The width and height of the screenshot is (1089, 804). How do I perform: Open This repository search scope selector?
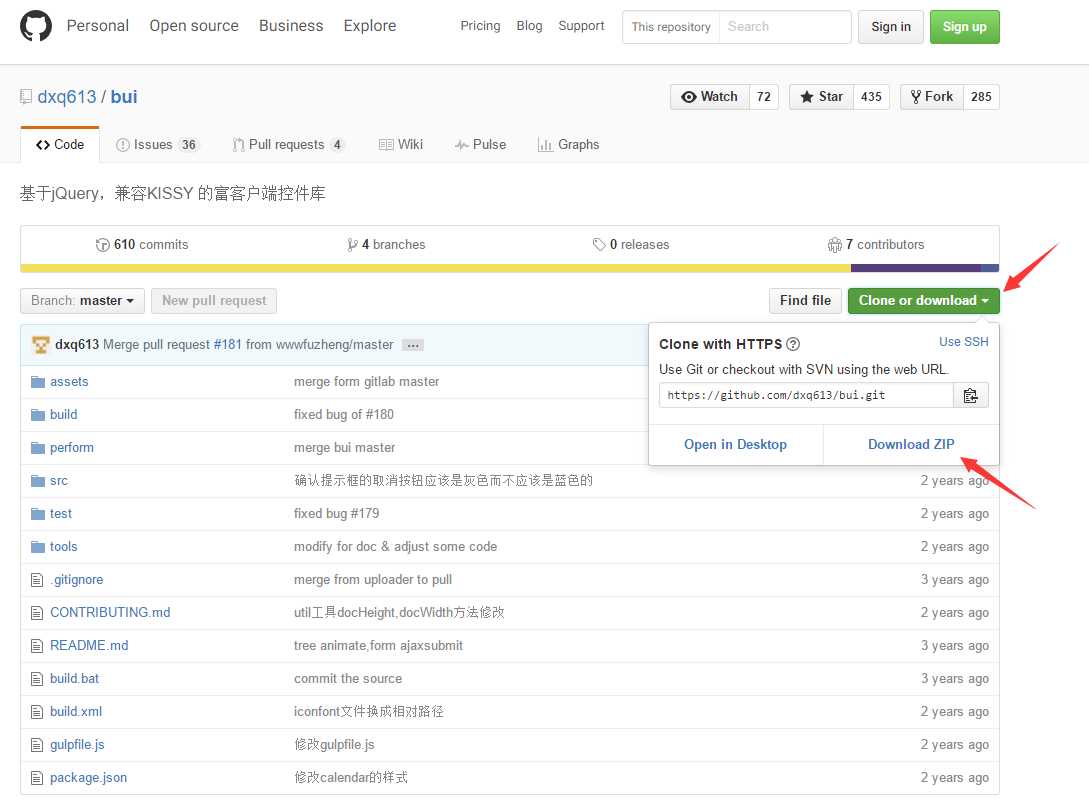point(671,27)
